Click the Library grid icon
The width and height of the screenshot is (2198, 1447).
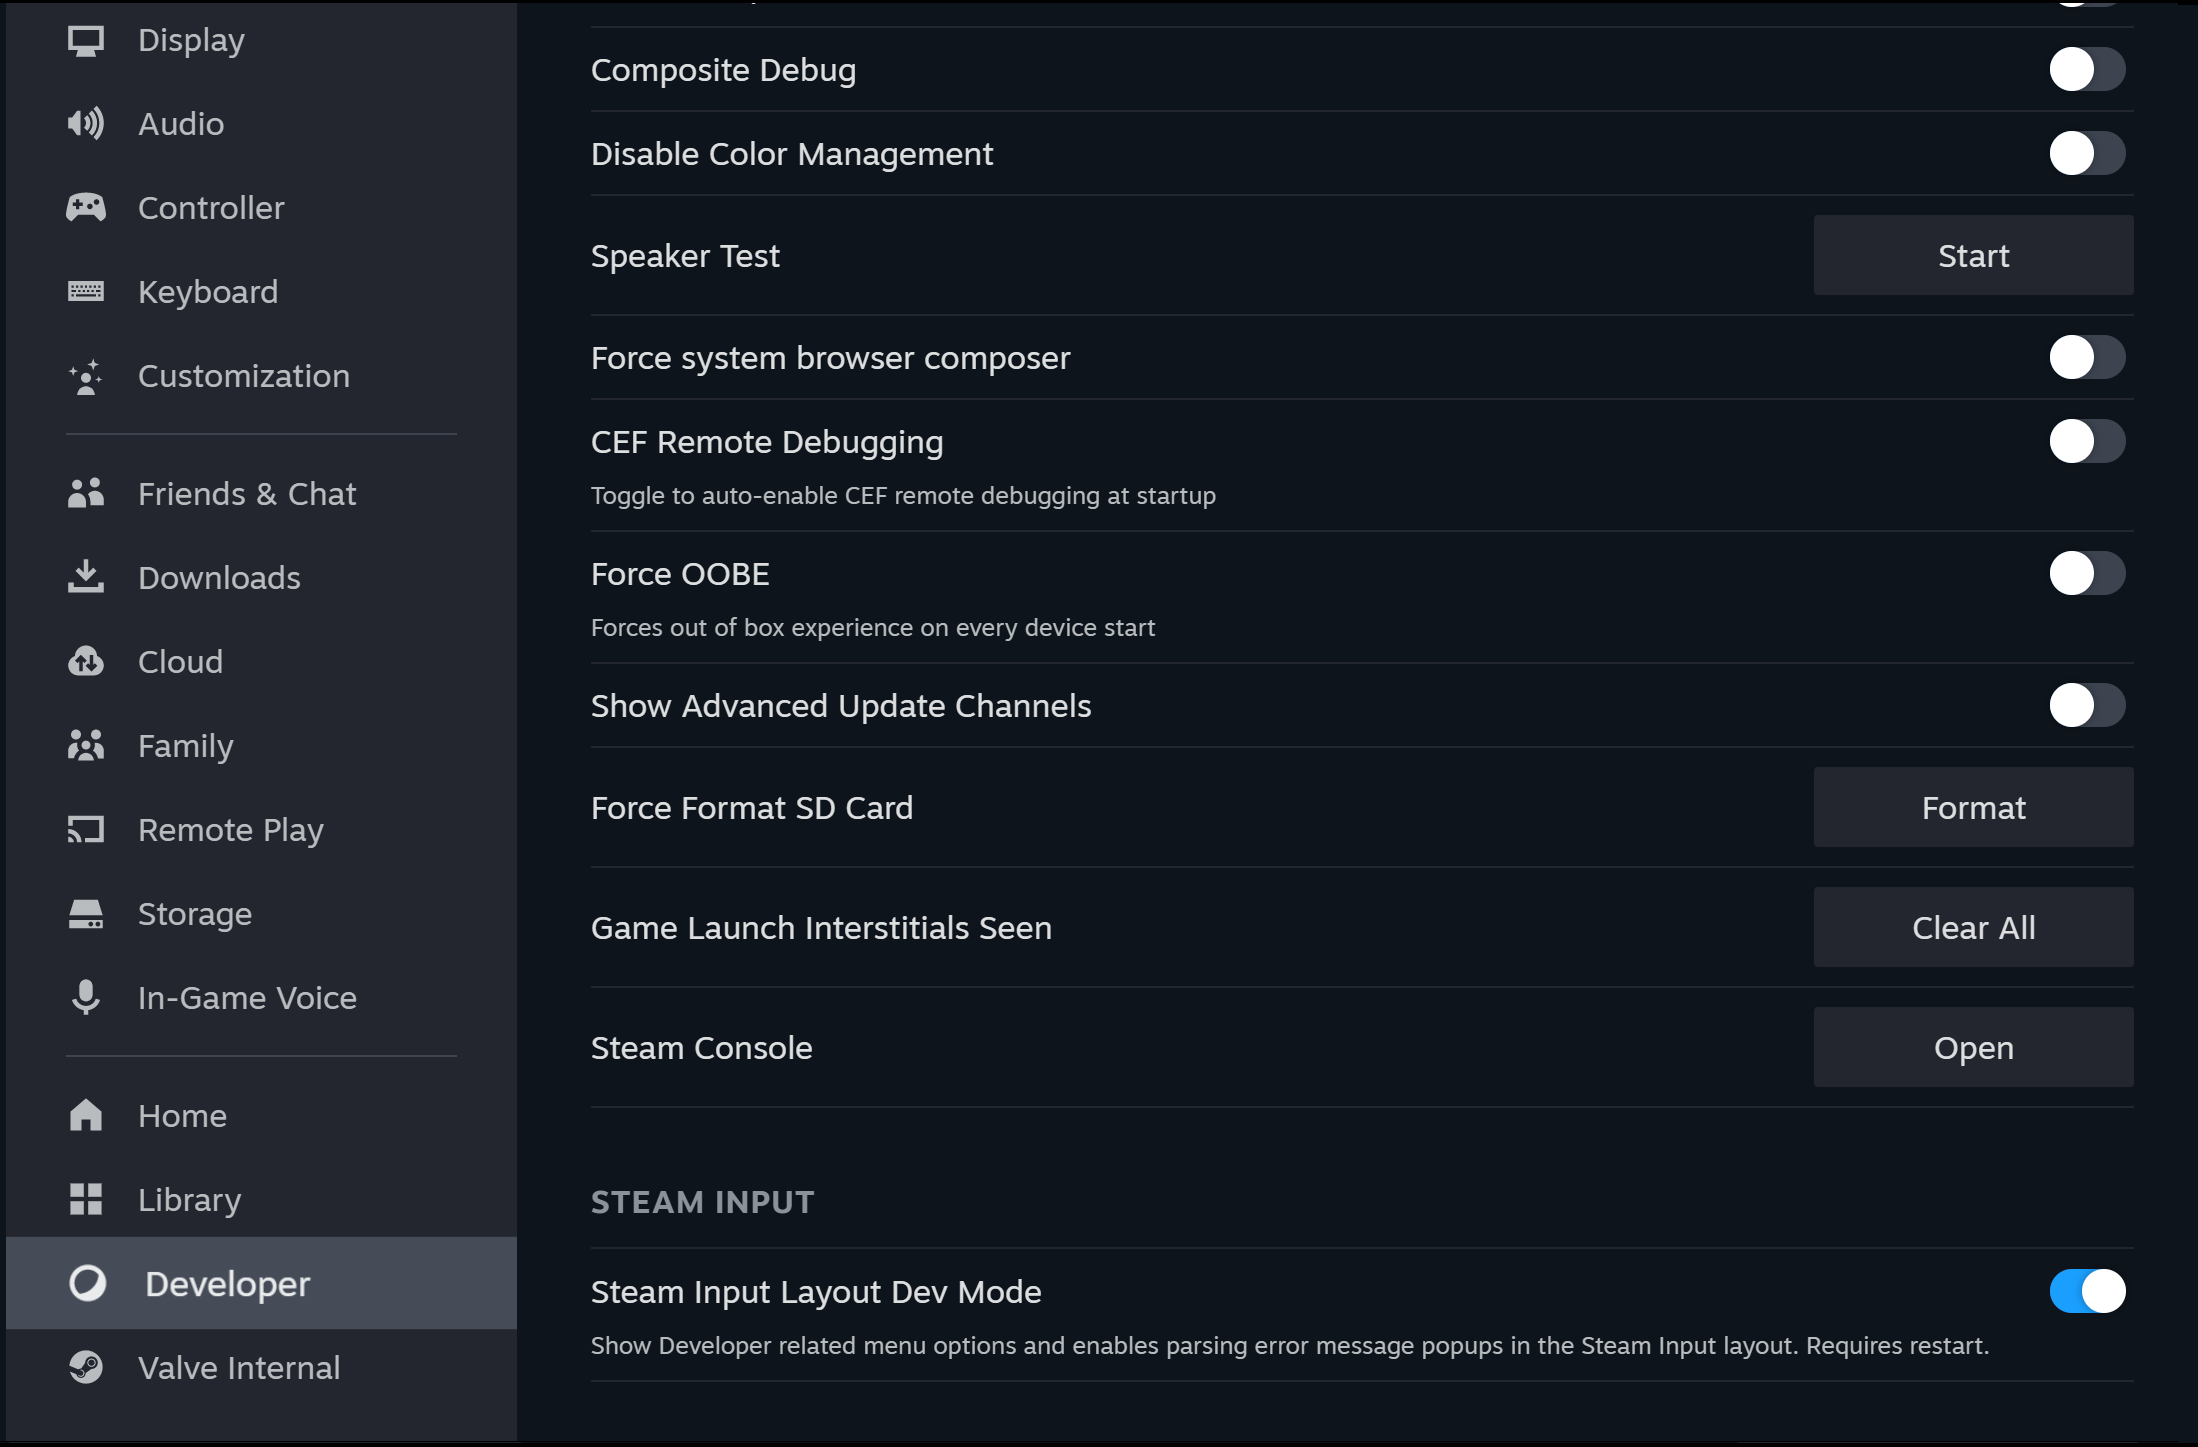[86, 1199]
